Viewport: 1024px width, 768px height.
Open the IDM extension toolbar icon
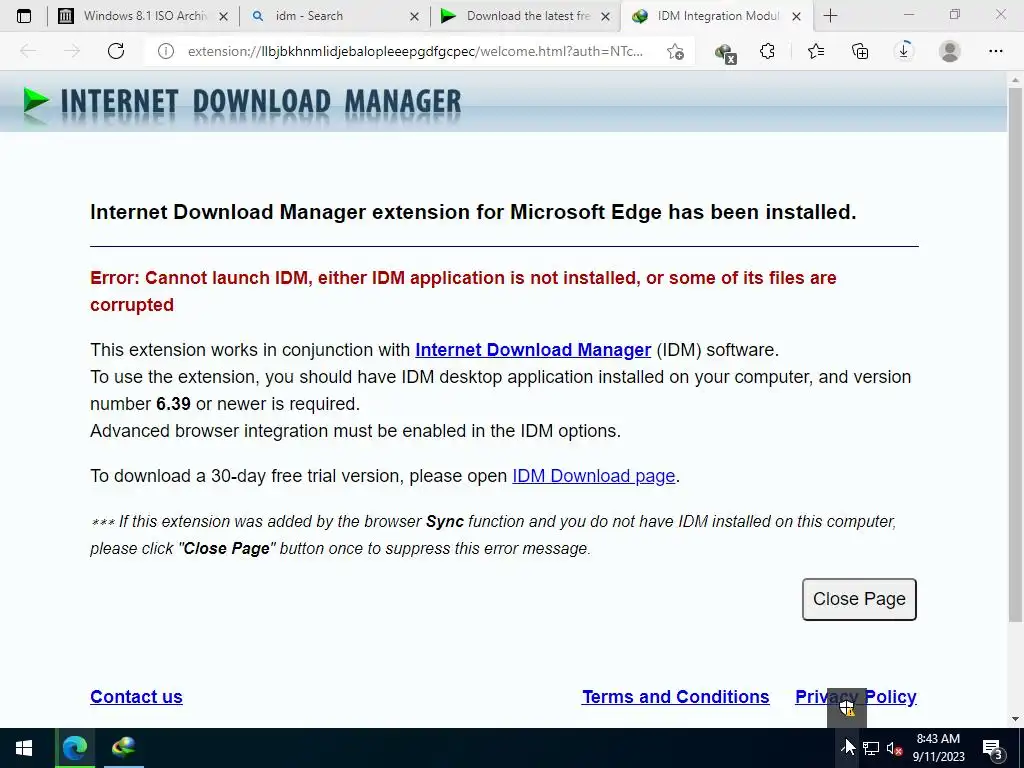(x=725, y=52)
